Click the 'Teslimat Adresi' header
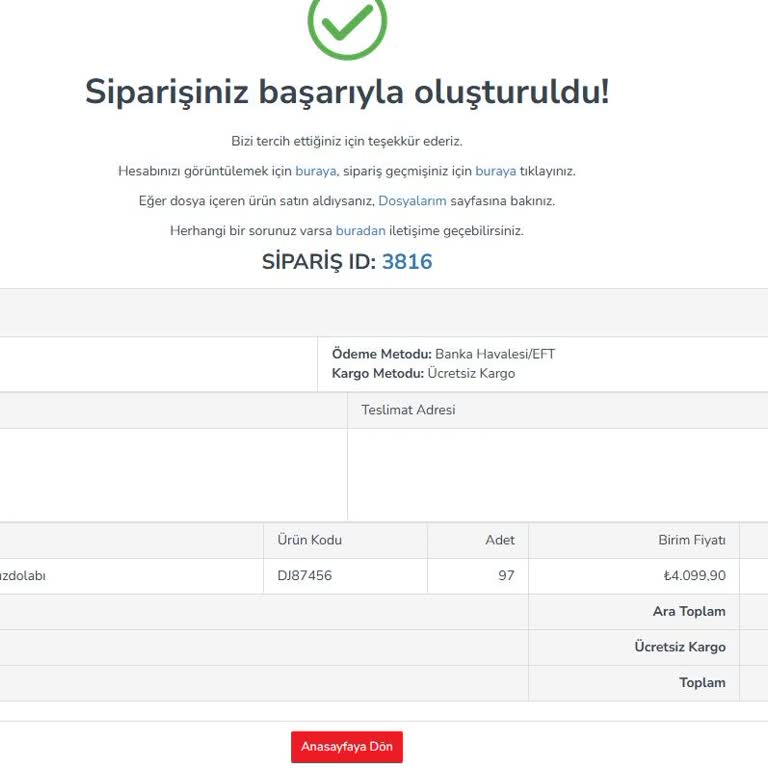The width and height of the screenshot is (768, 768). (408, 410)
